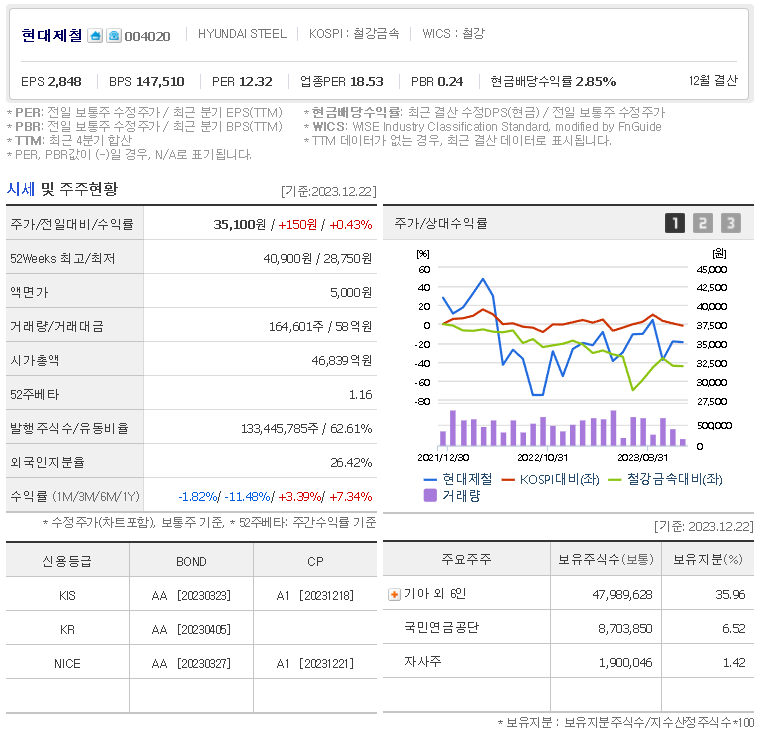
Task: Select 133,445,785주 / 62.61% shares value
Action: [306, 428]
